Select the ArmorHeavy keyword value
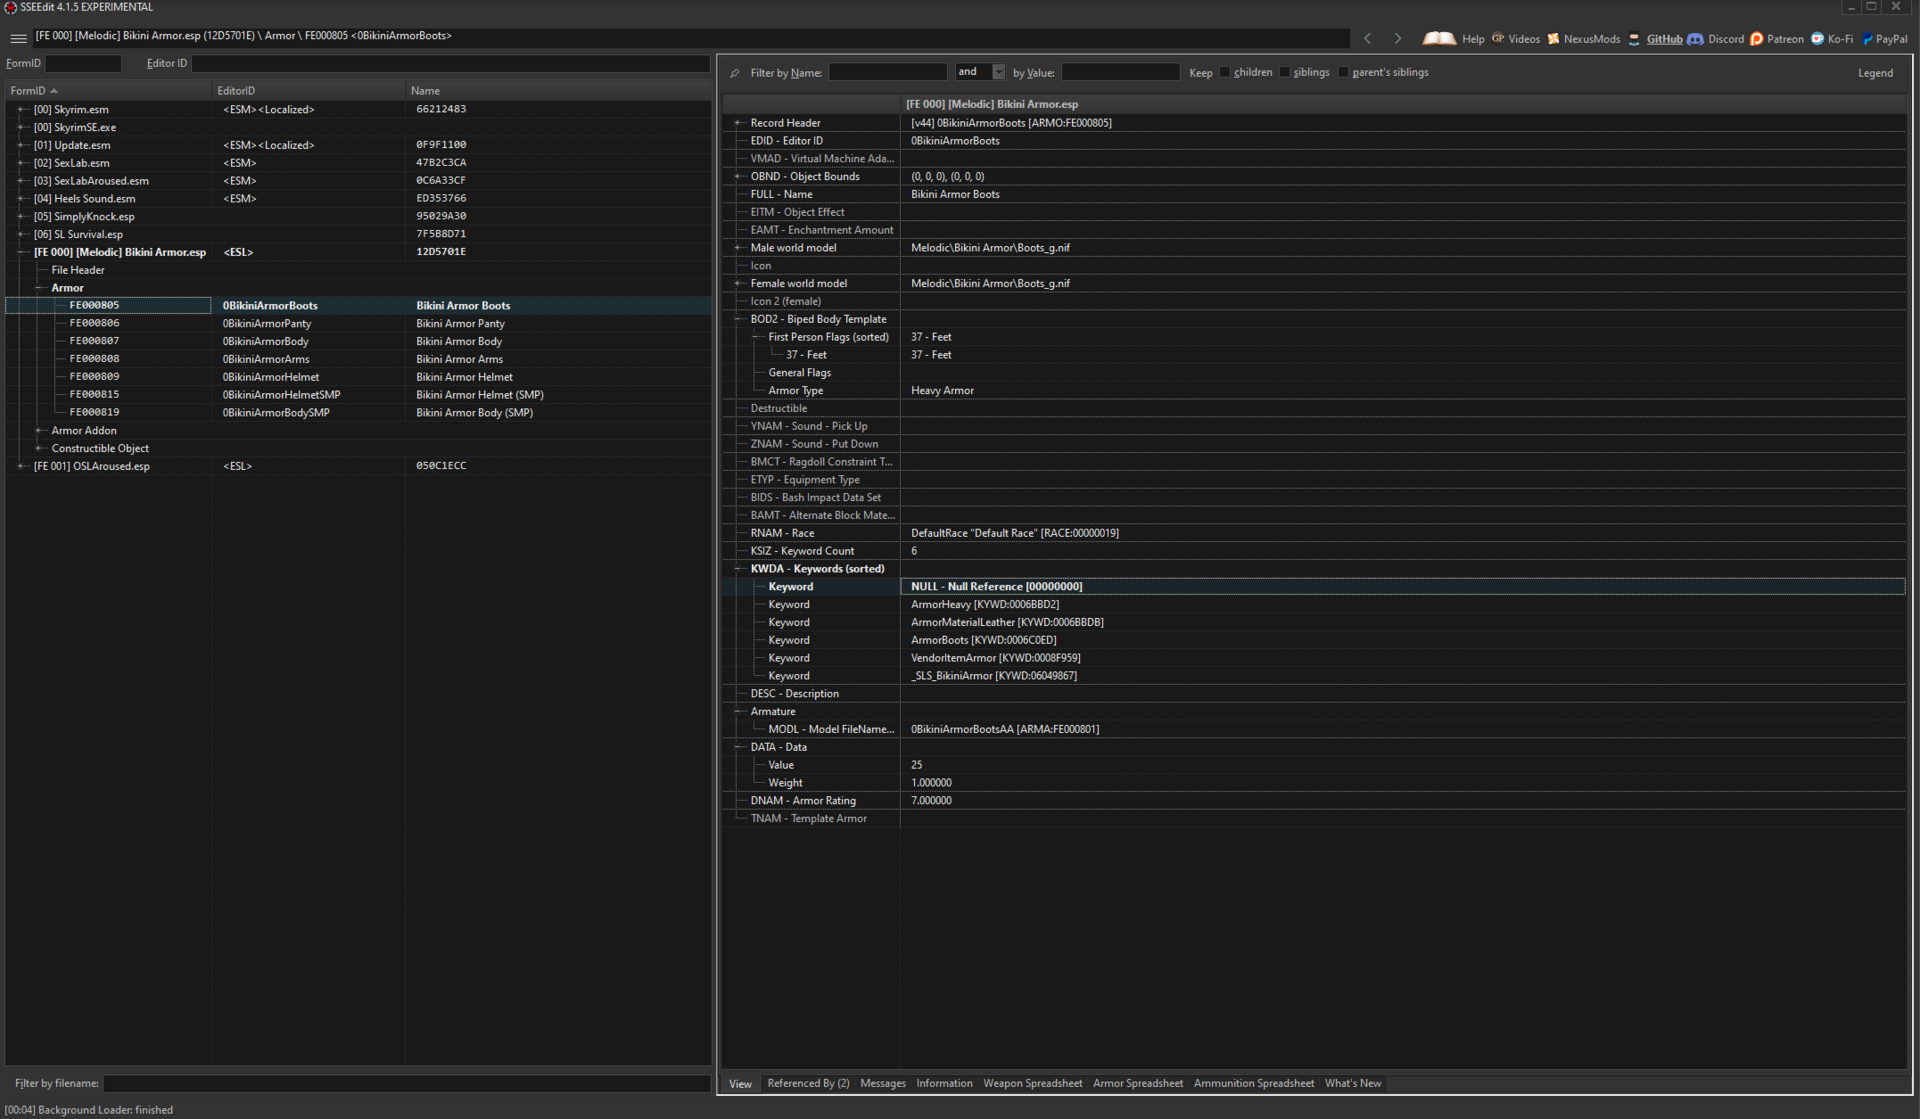 pos(985,605)
